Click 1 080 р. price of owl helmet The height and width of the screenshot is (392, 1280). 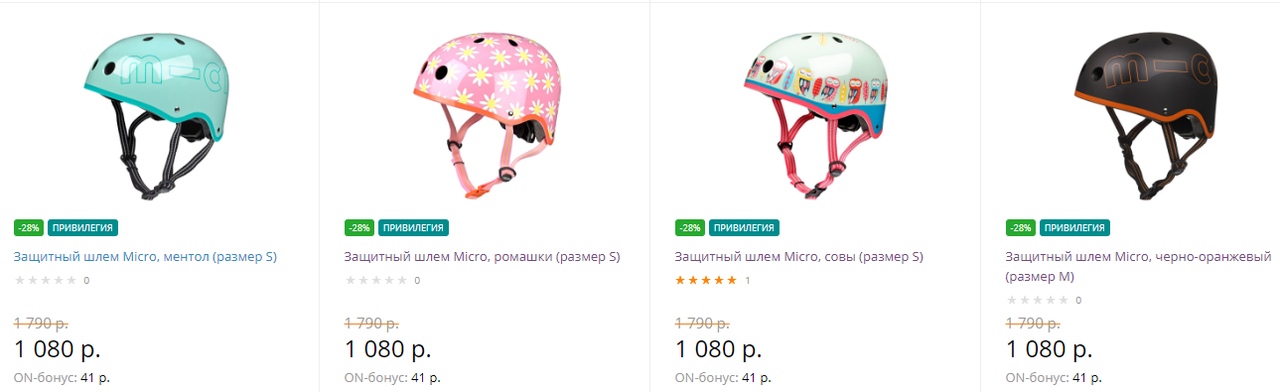point(719,349)
